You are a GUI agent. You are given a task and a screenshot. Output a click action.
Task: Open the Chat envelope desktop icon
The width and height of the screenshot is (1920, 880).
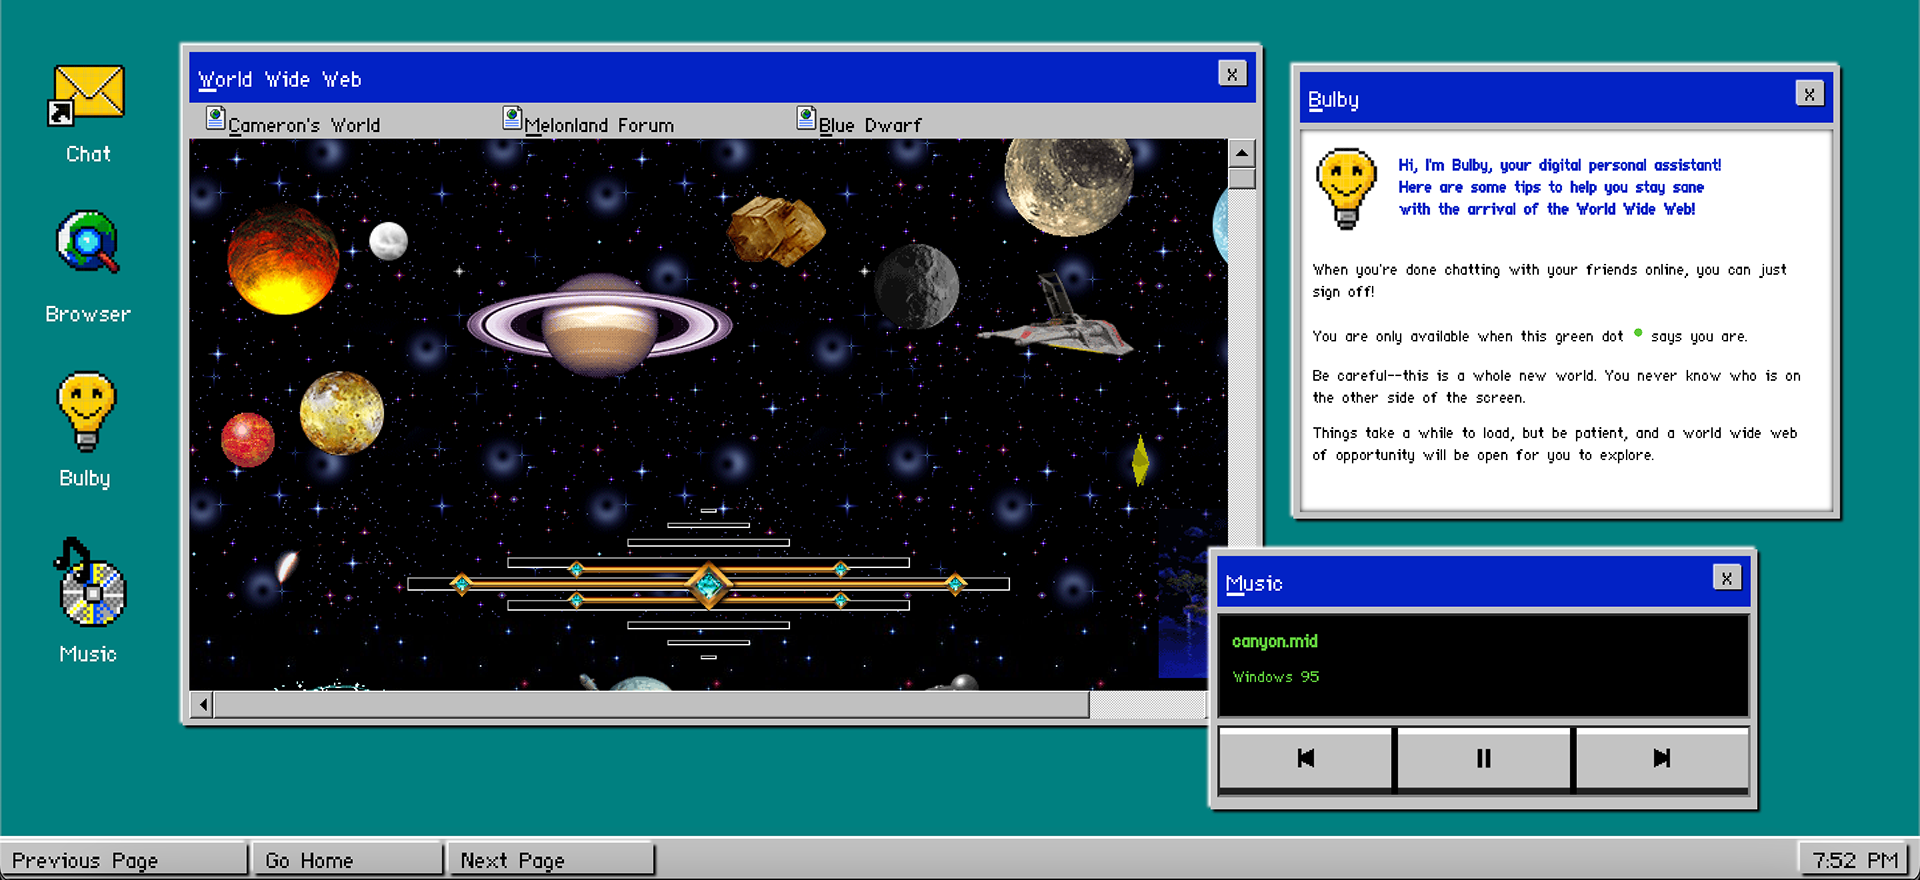pyautogui.click(x=87, y=96)
